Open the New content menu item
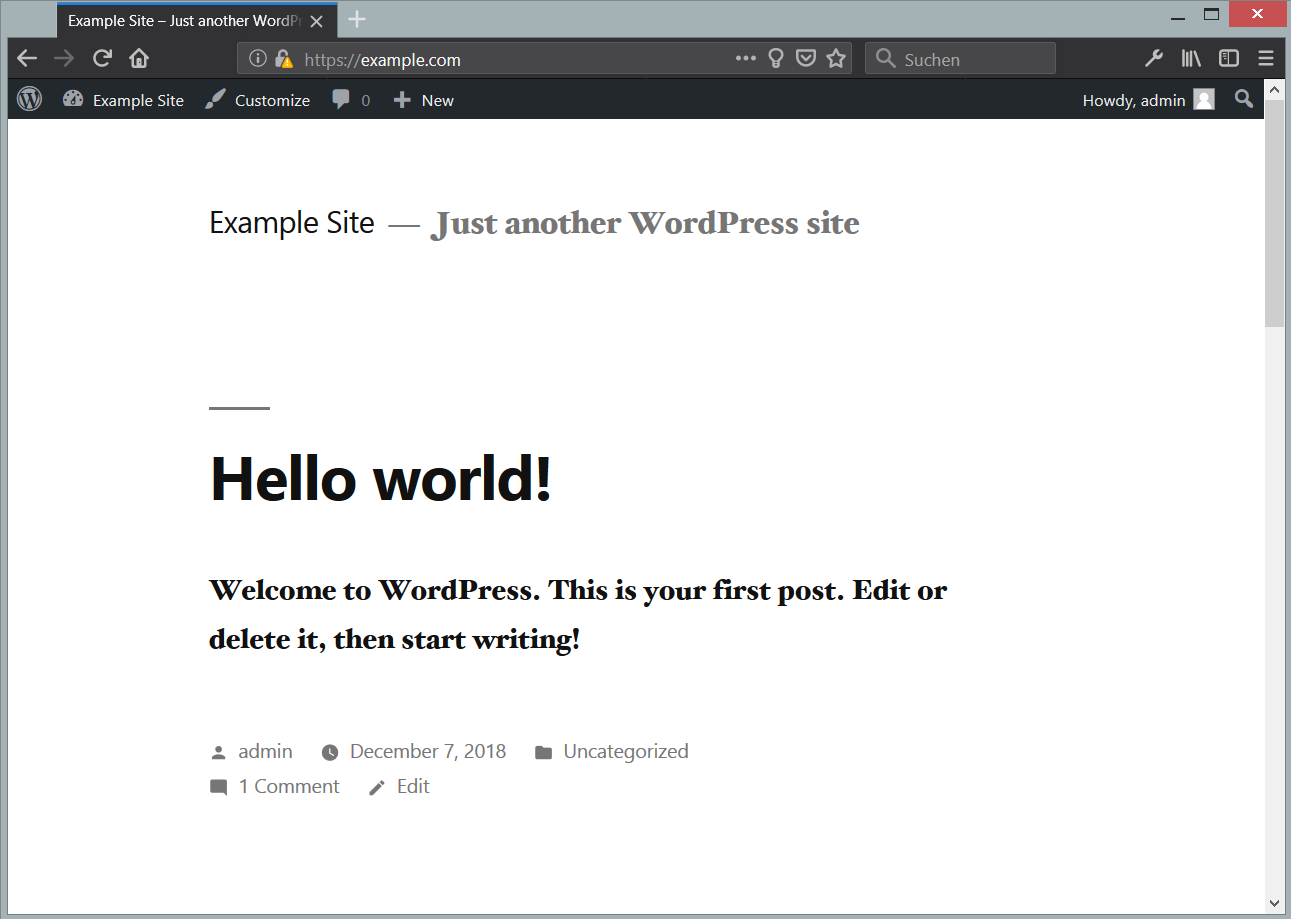This screenshot has width=1291, height=919. (x=424, y=100)
